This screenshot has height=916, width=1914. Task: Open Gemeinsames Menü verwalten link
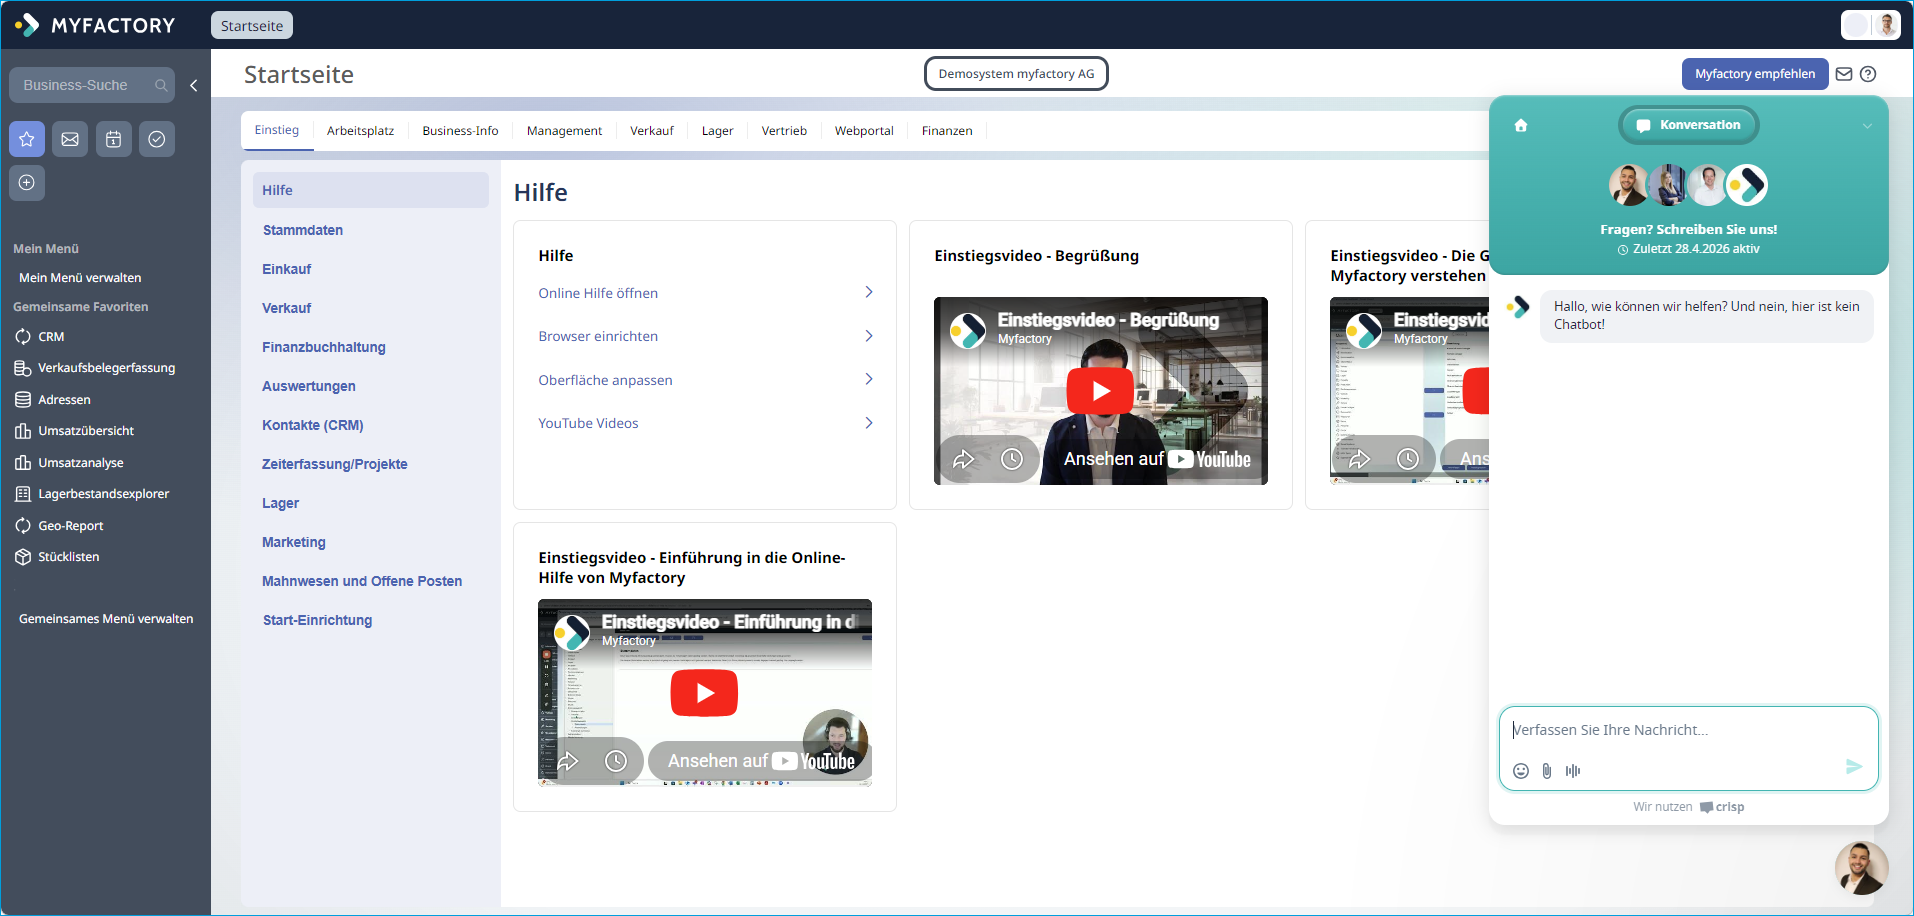coord(106,619)
